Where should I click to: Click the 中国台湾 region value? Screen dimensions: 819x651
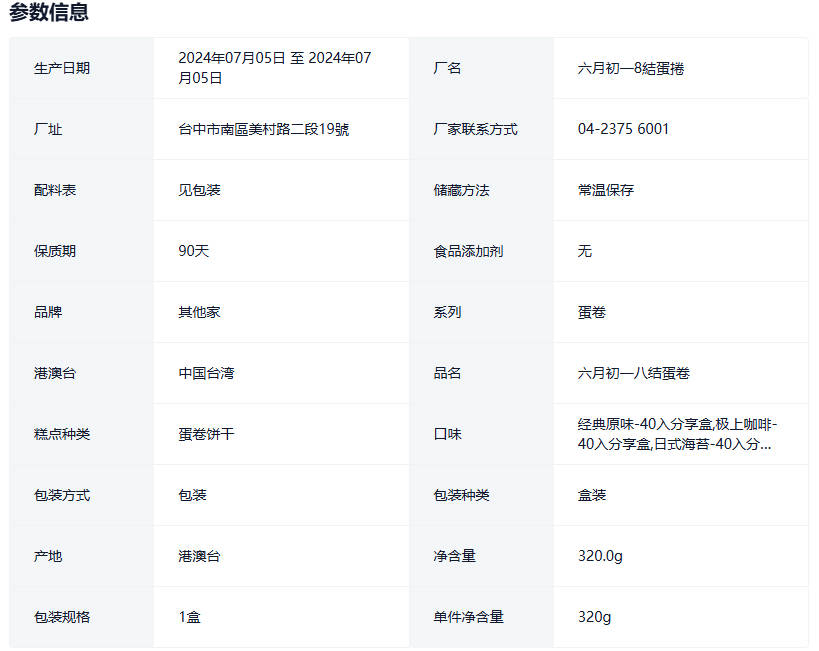pyautogui.click(x=207, y=373)
